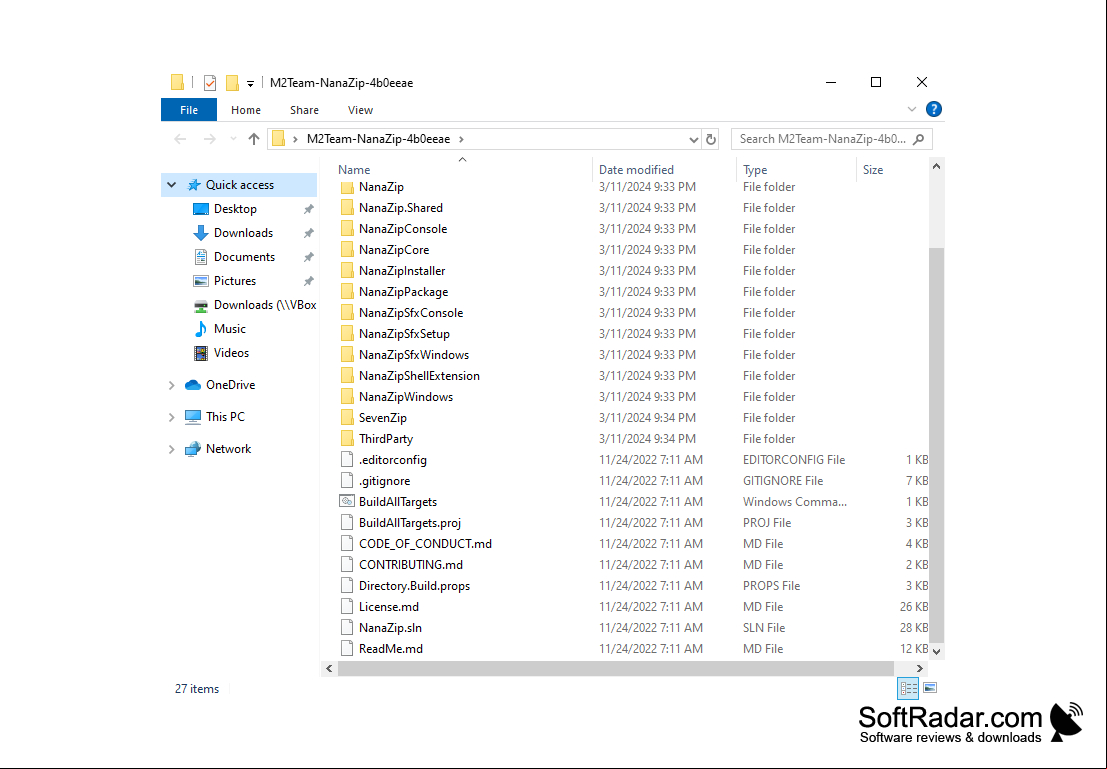Open Pictures in the navigation pane
The height and width of the screenshot is (769, 1107).
(234, 281)
